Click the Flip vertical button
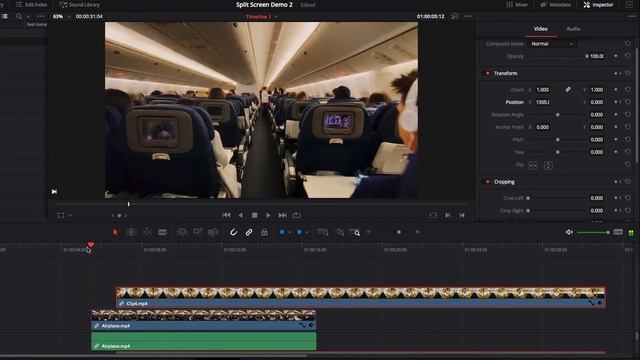Image resolution: width=640 pixels, height=360 pixels. point(548,165)
